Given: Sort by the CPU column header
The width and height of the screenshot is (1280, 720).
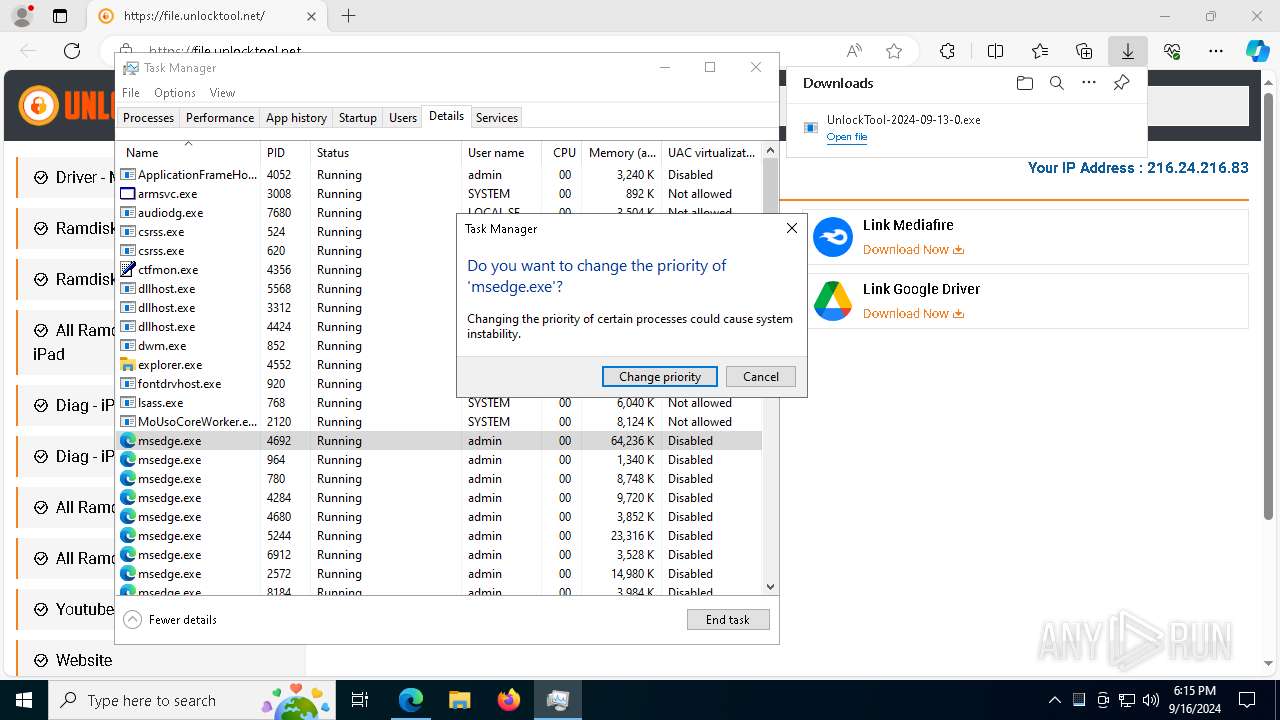Looking at the screenshot, I should [x=563, y=153].
